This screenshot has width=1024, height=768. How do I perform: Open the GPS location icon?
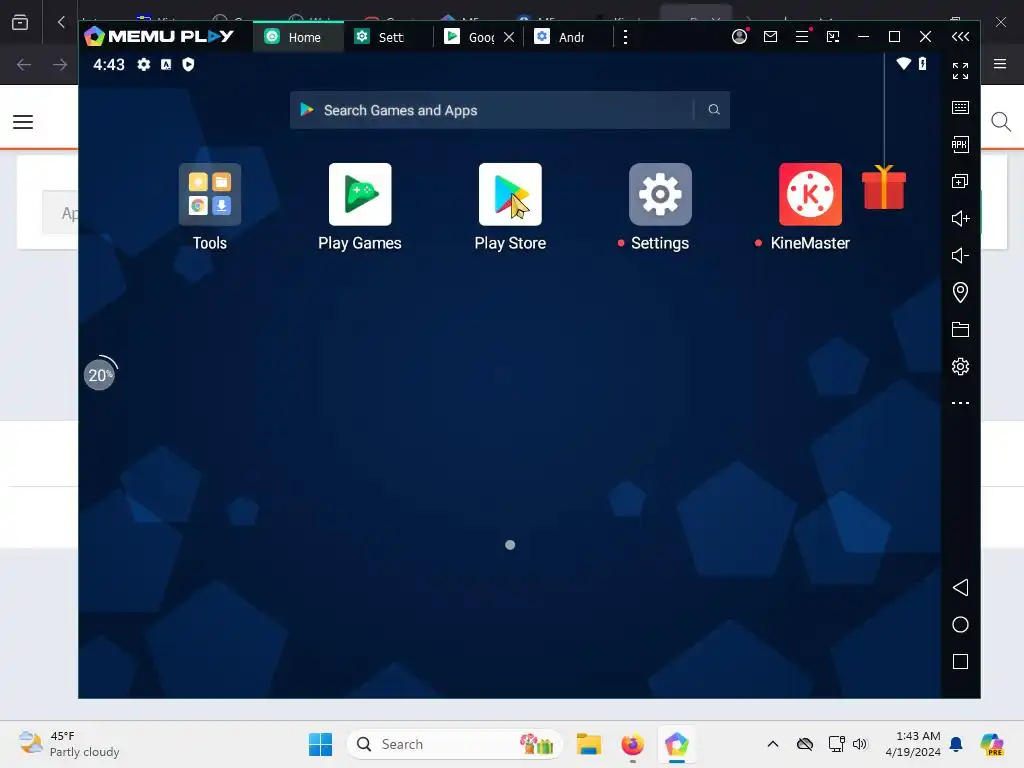960,292
